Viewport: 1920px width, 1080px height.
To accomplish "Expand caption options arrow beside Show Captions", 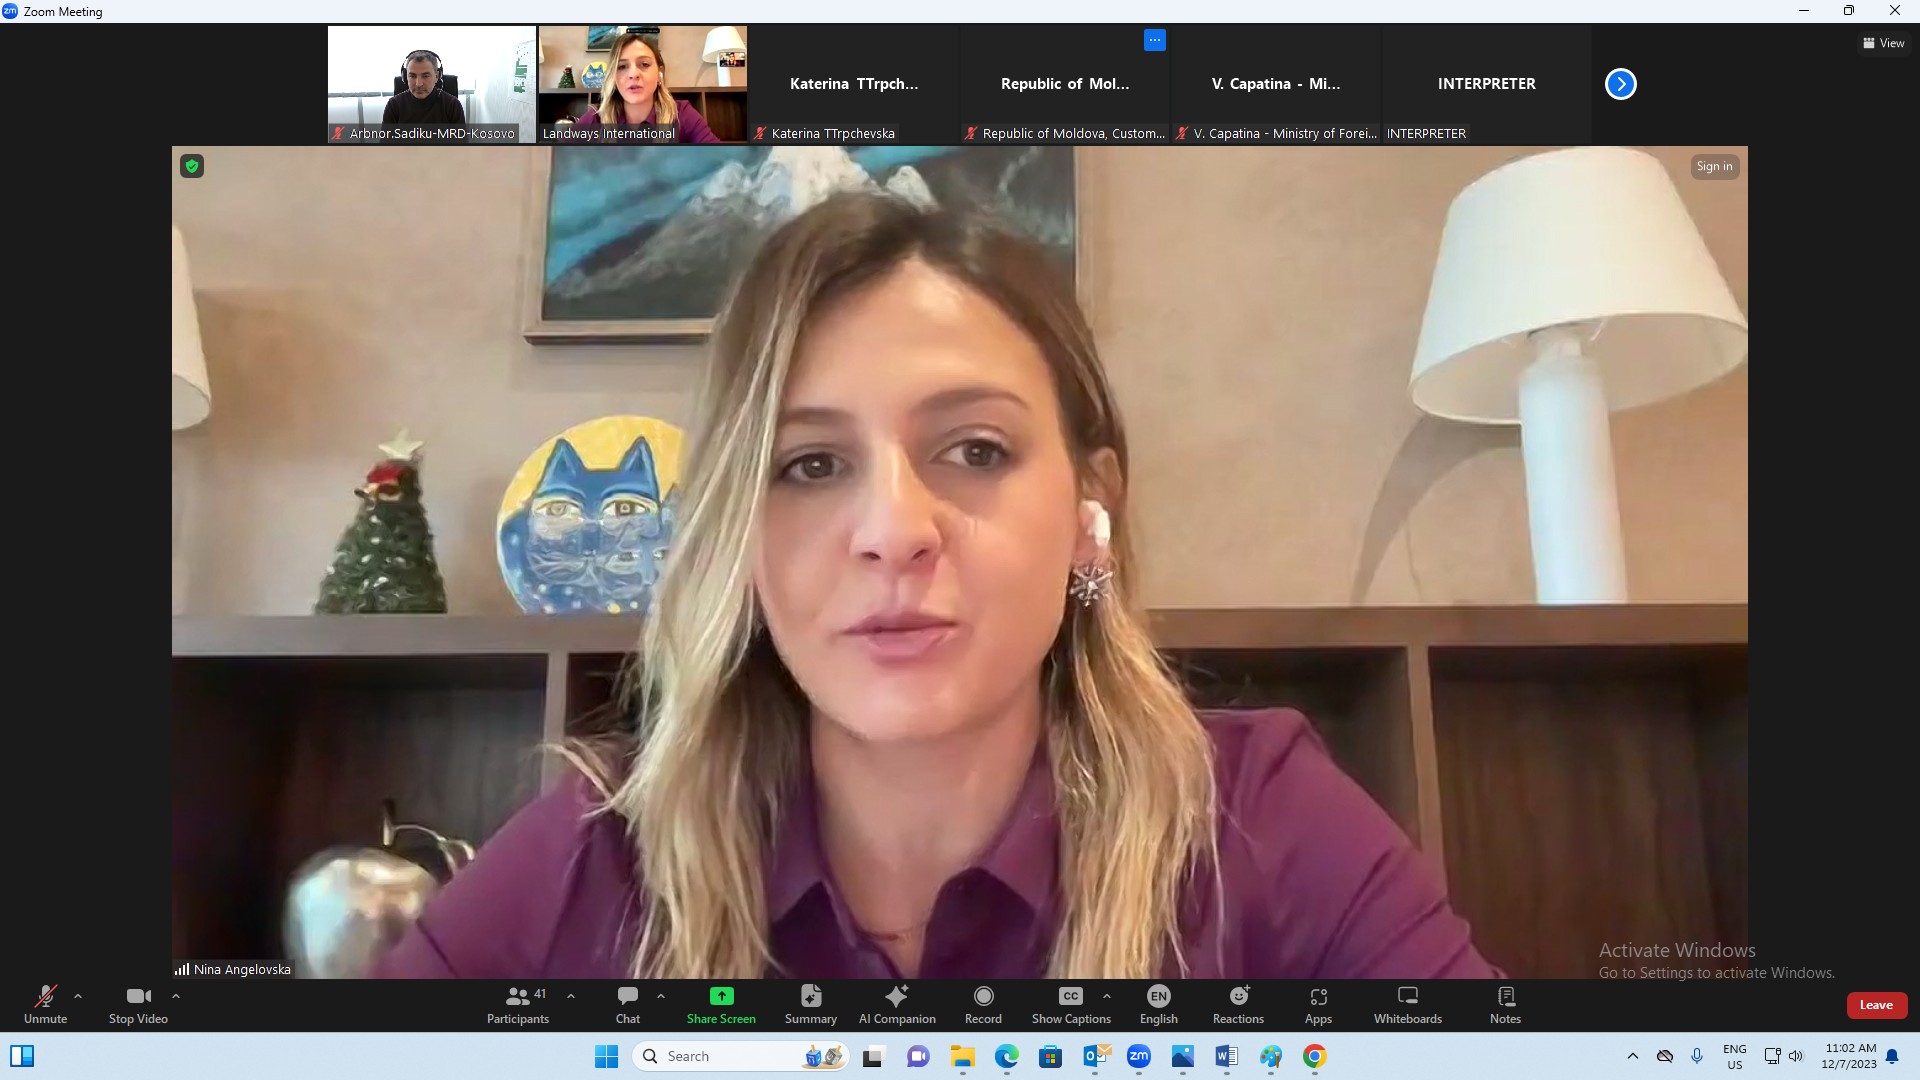I will pyautogui.click(x=1106, y=996).
